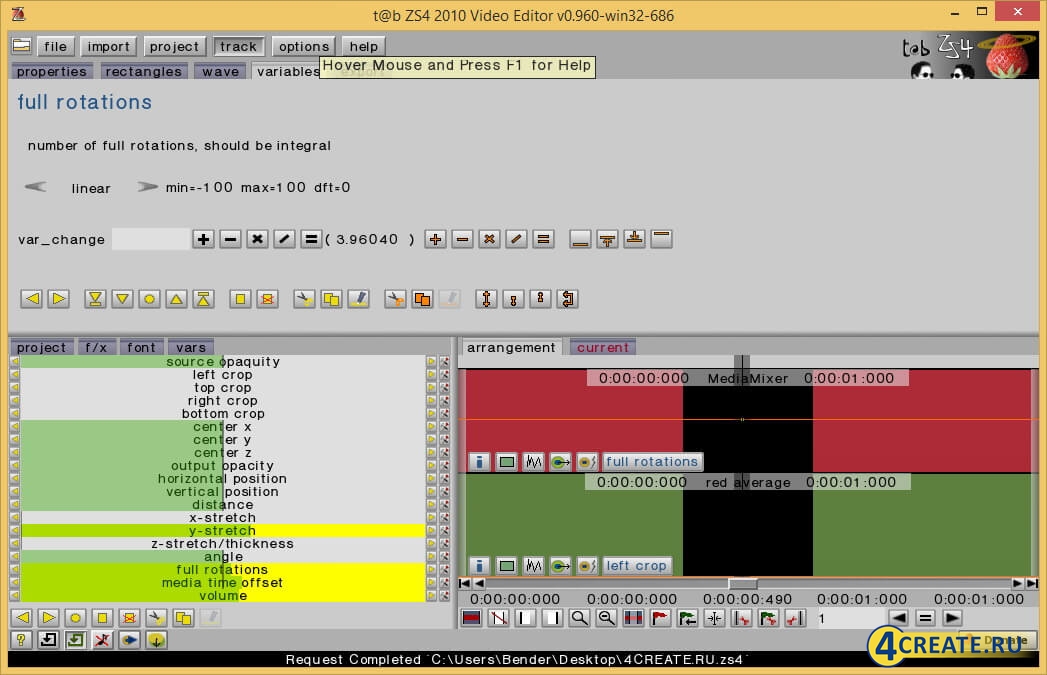This screenshot has height=675, width=1047.
Task: Select the green preview frame icon on the MediaMixer track
Action: [x=506, y=461]
